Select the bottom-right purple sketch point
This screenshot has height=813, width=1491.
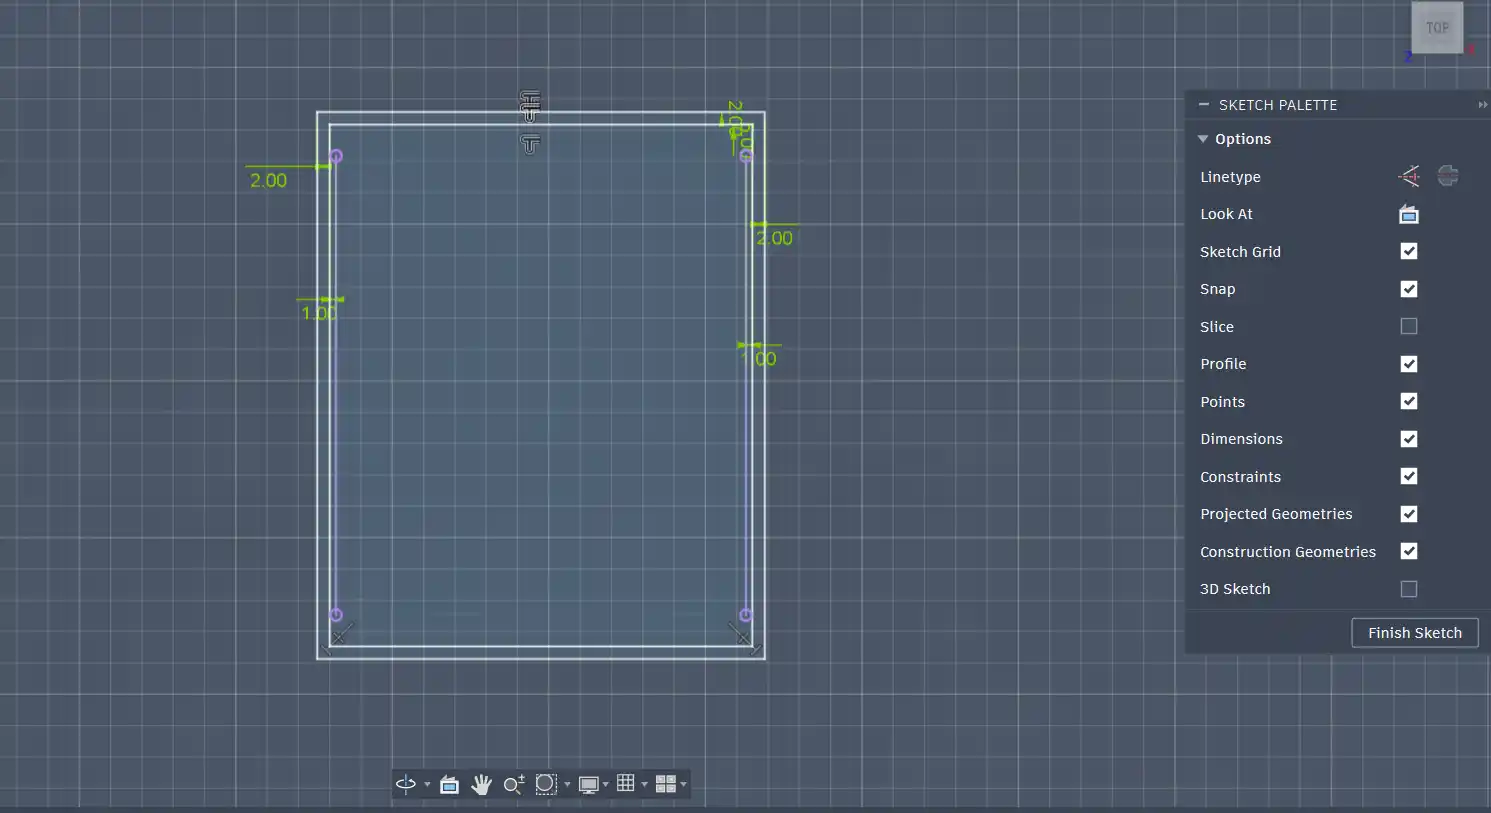coord(746,615)
